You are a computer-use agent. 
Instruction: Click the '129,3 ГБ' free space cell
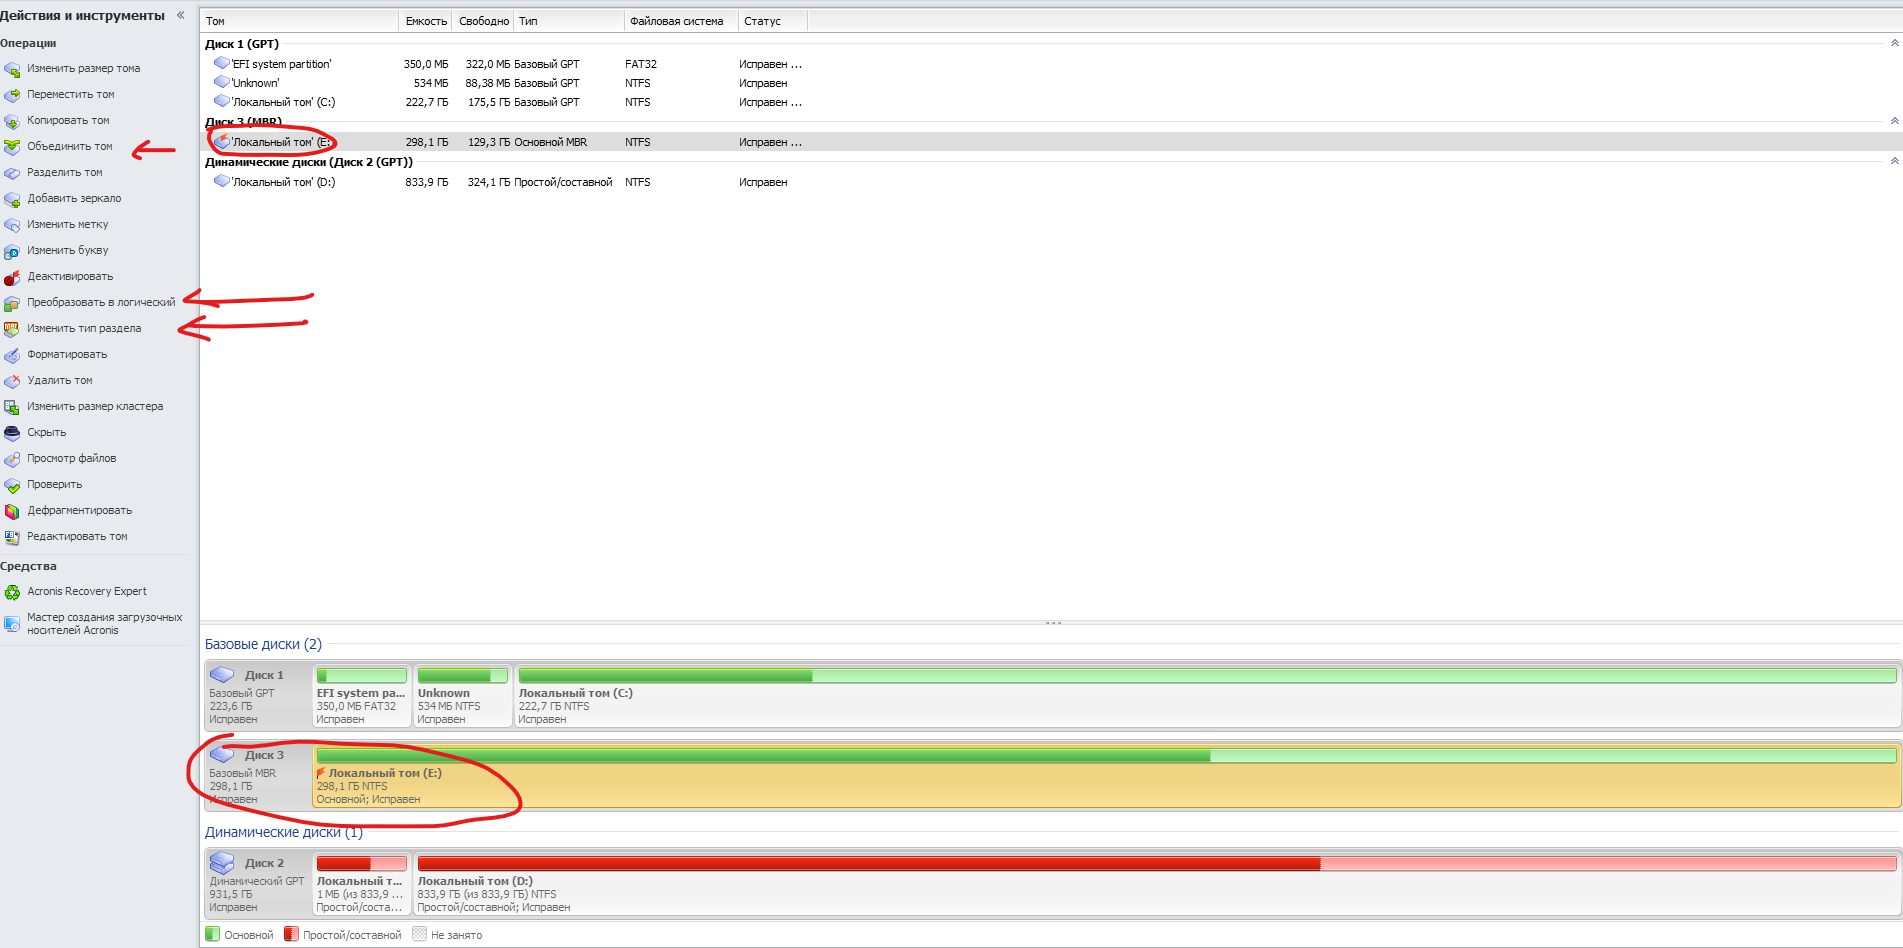point(489,142)
